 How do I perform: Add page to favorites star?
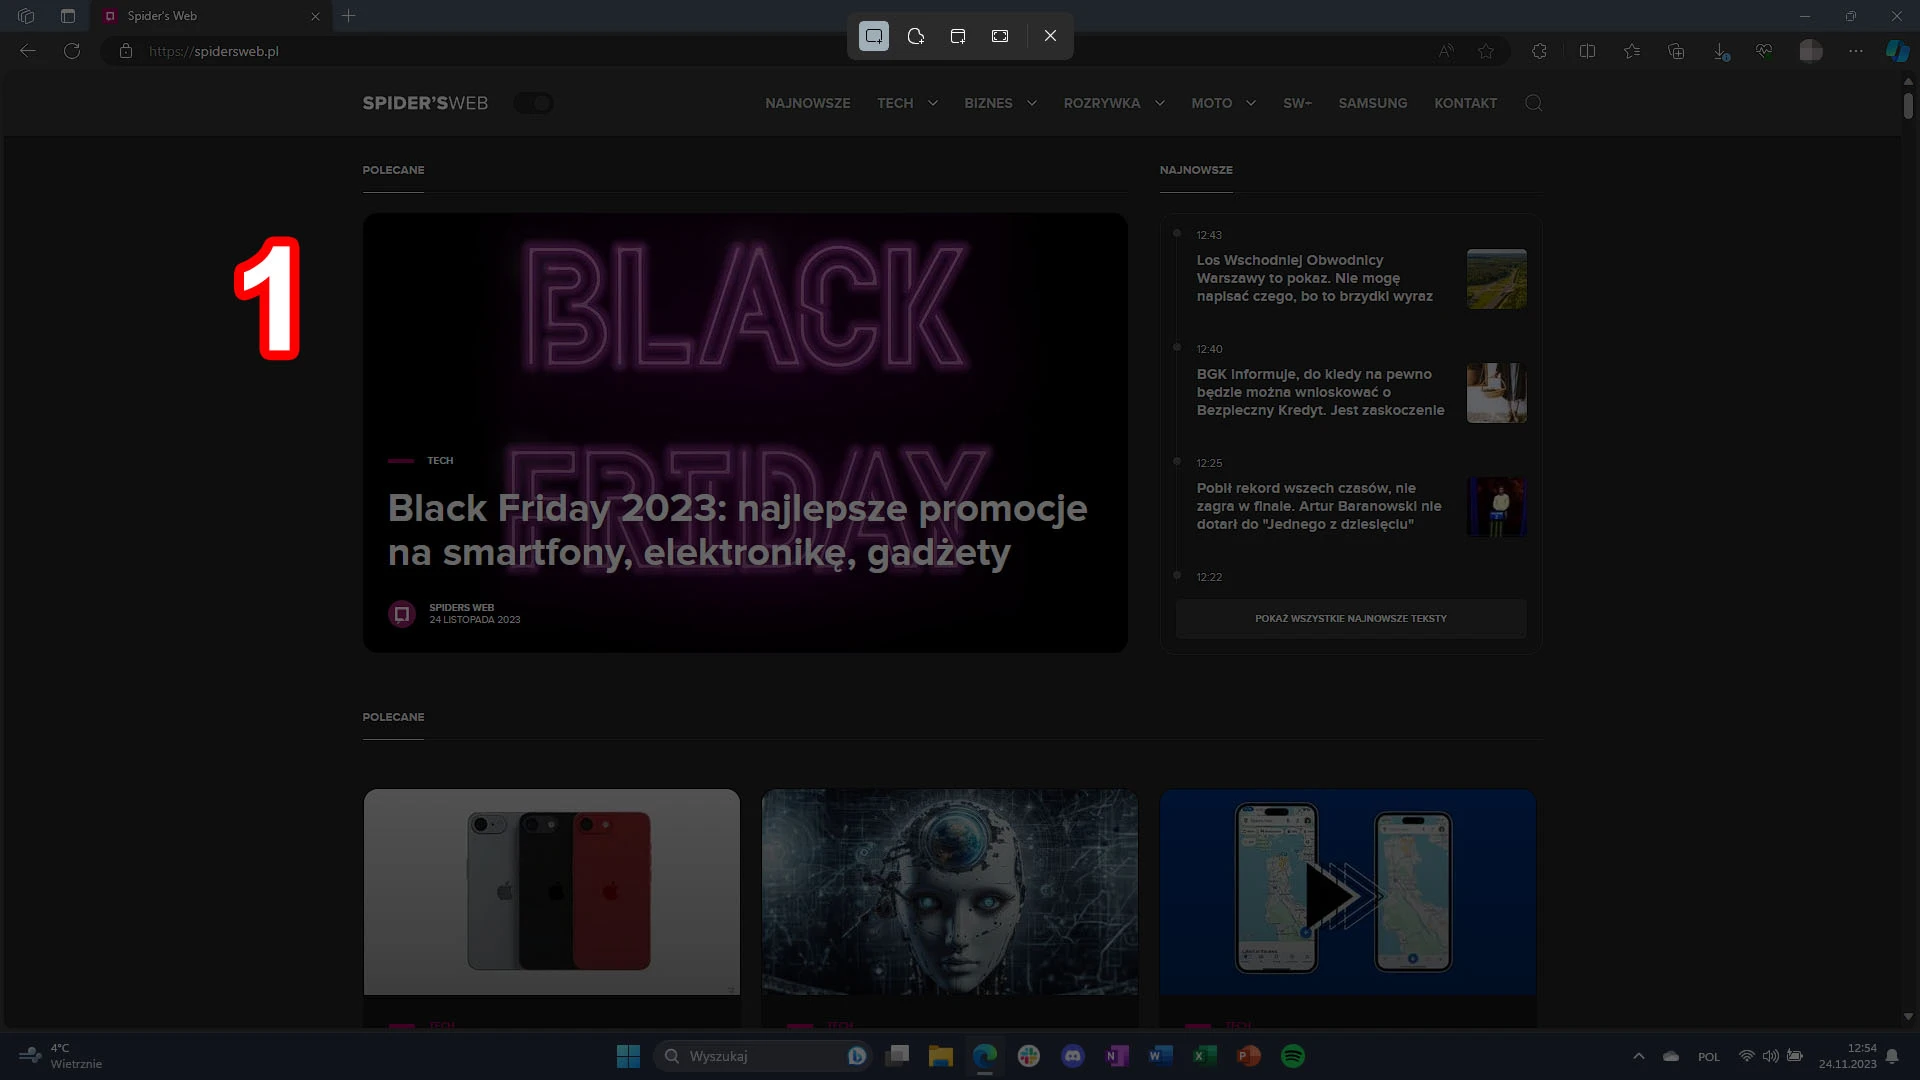coord(1486,51)
